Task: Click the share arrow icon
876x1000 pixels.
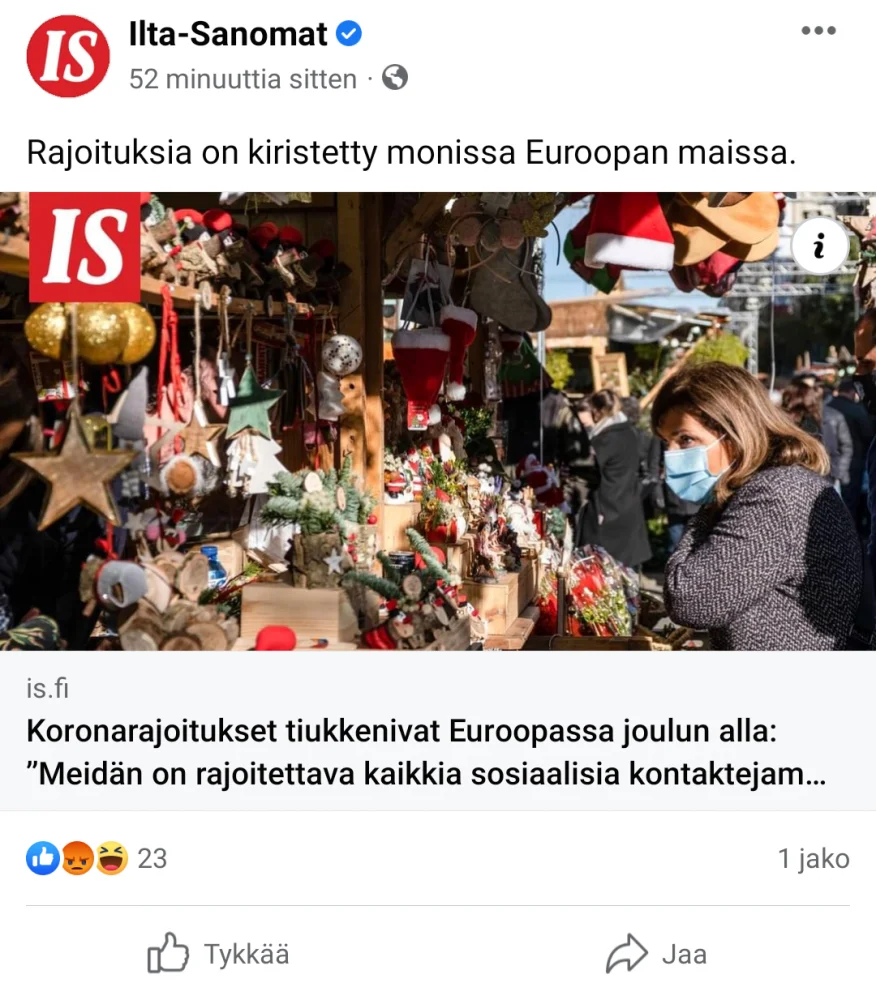Action: (x=627, y=953)
